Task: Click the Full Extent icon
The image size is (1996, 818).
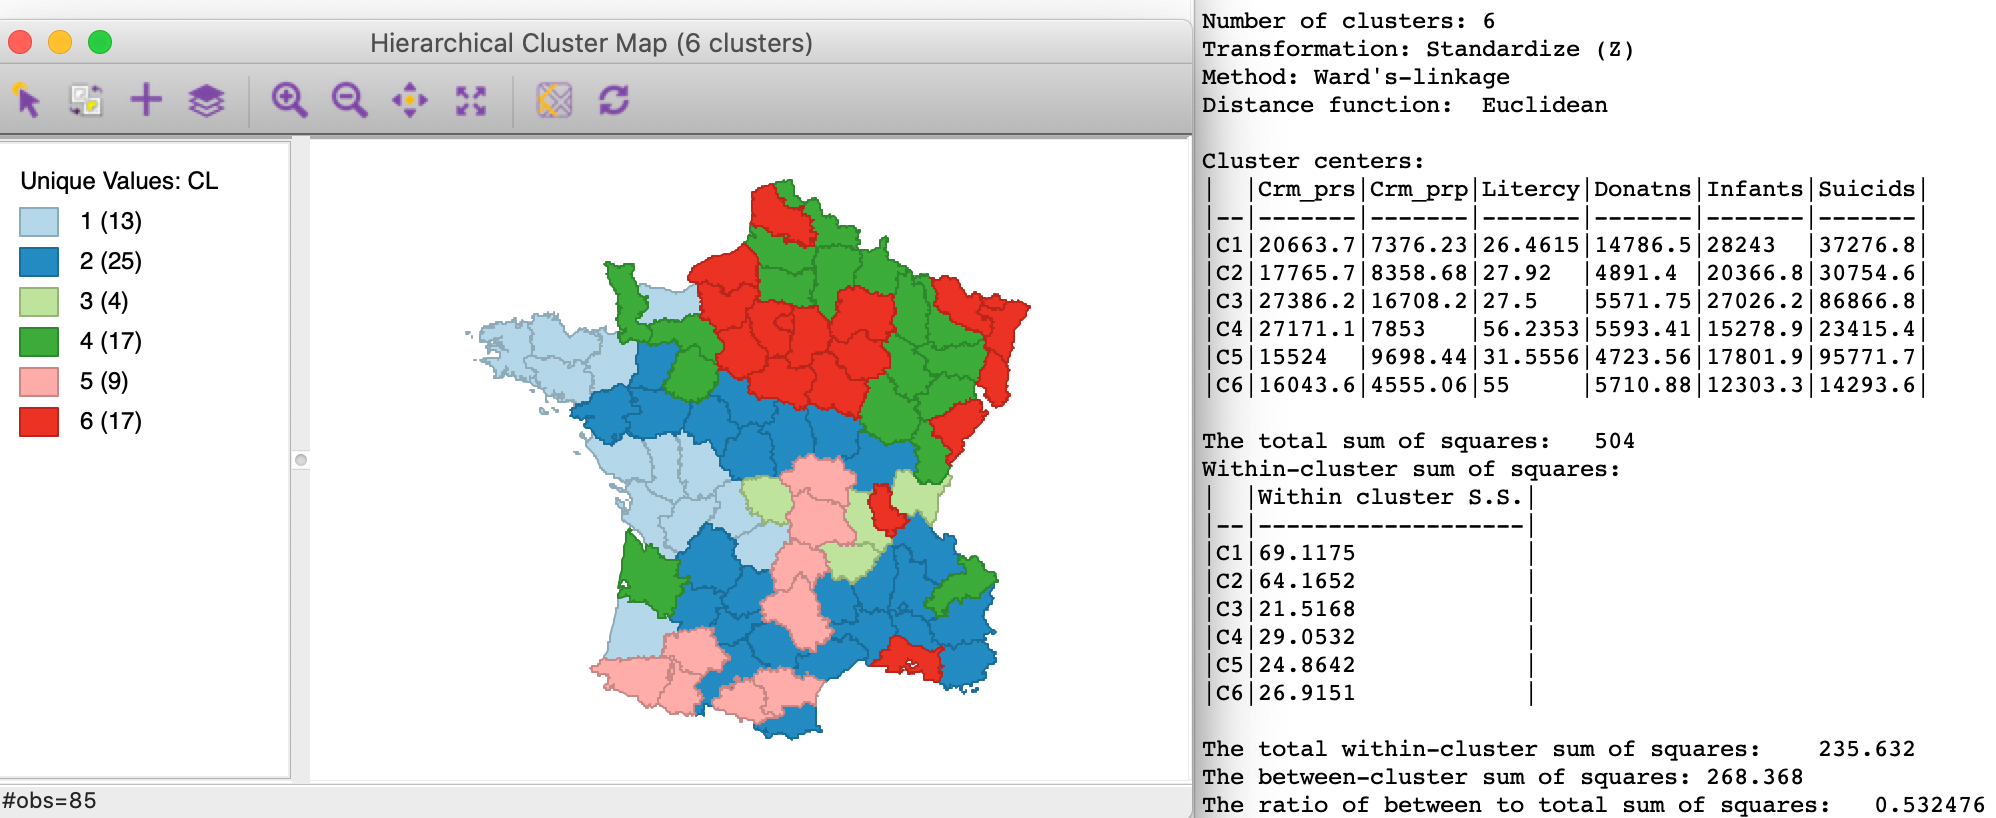Action: click(471, 100)
